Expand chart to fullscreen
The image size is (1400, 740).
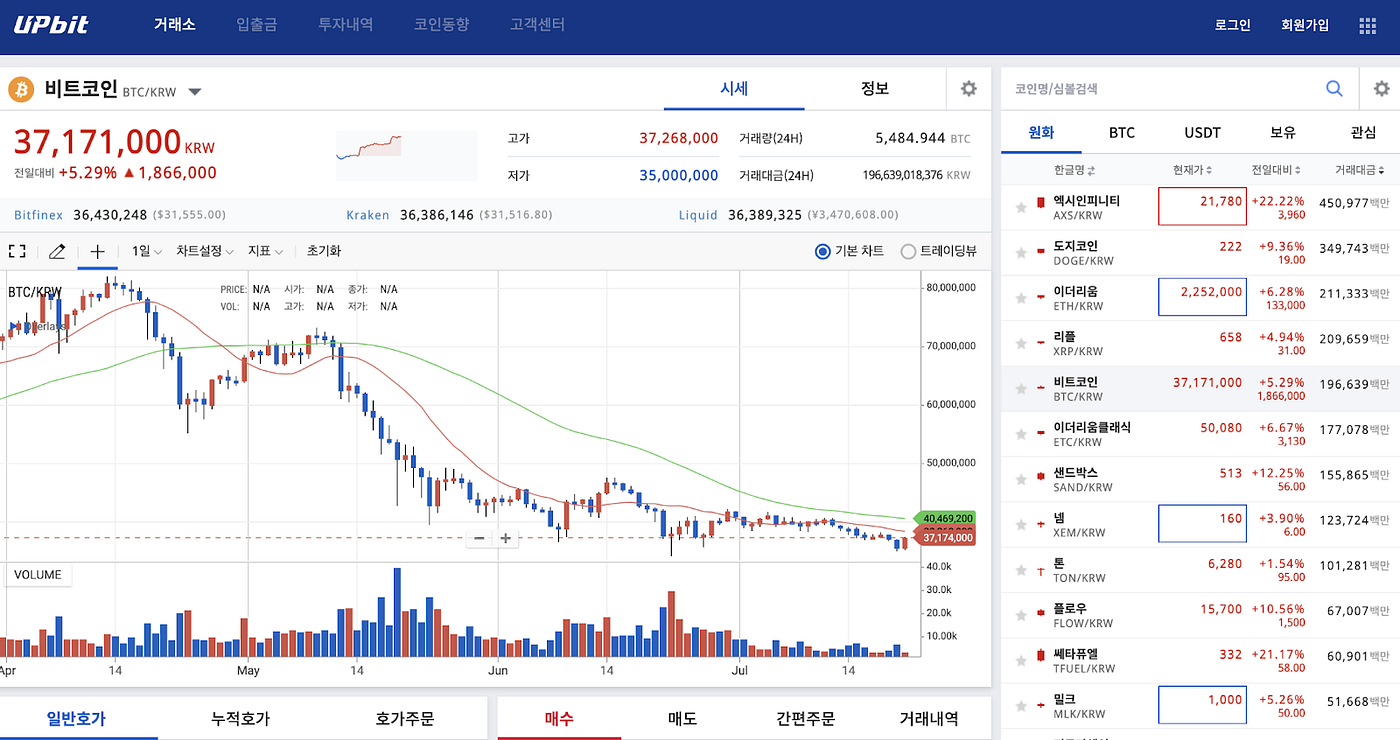[x=17, y=251]
